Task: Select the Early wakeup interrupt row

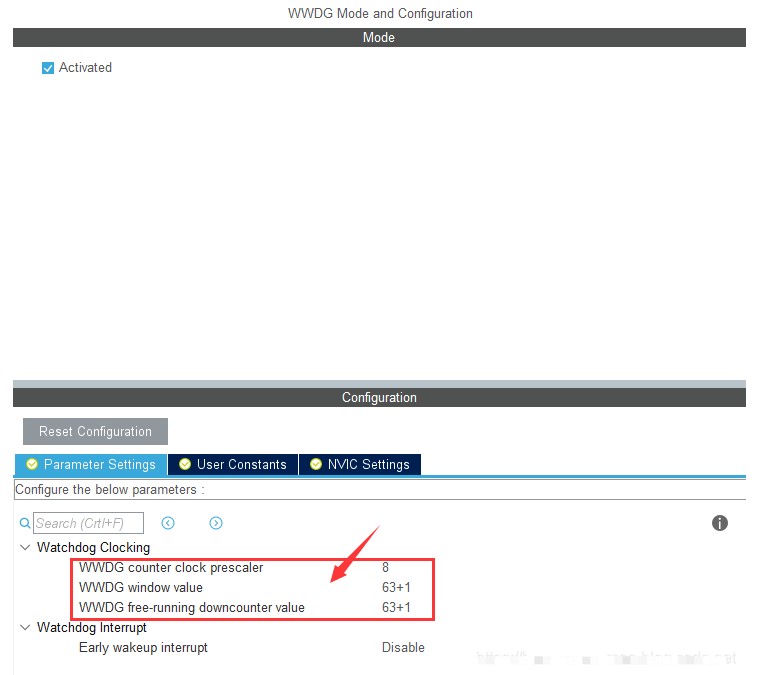Action: [x=143, y=648]
